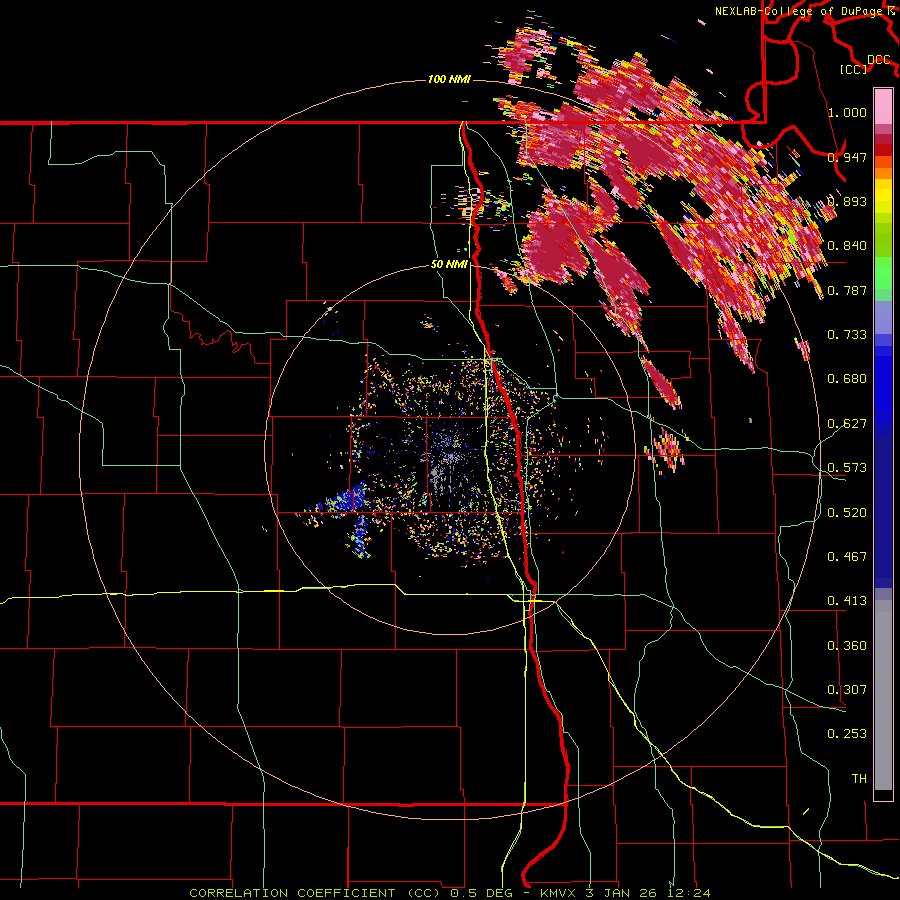Click the small pink echo east of the 50 NMI ring

tap(667, 449)
